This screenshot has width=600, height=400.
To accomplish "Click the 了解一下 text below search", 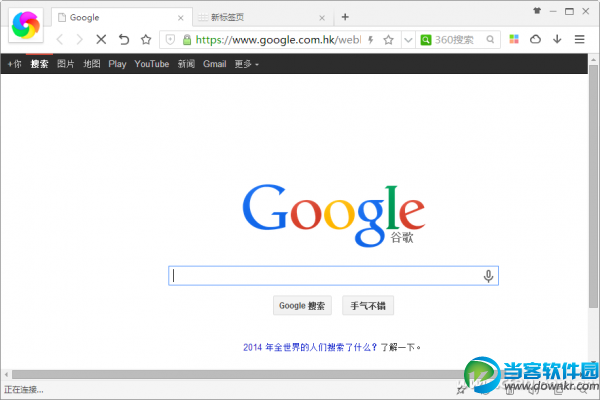I will 400,347.
